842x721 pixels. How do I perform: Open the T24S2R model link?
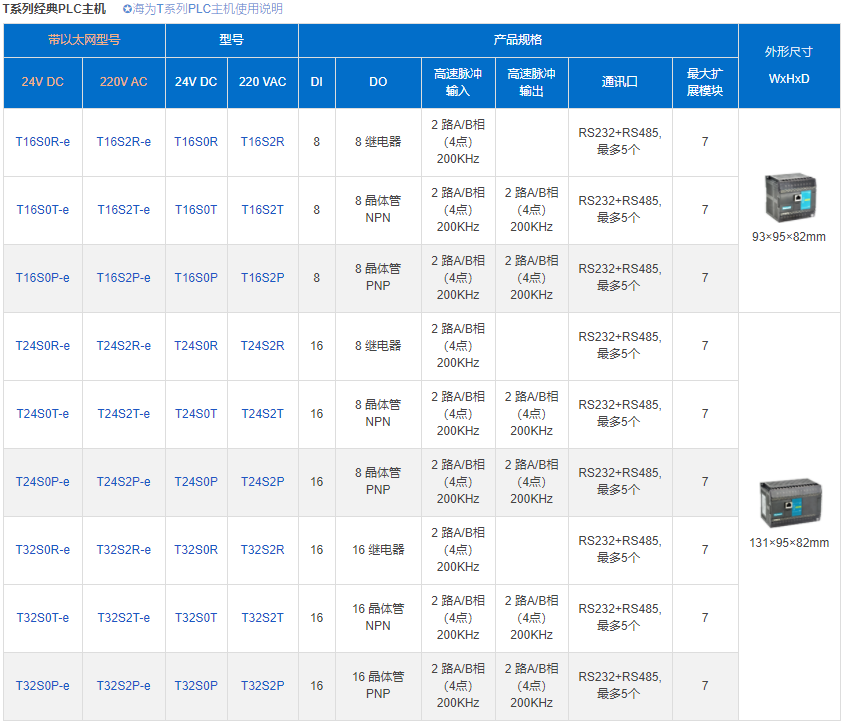point(262,346)
